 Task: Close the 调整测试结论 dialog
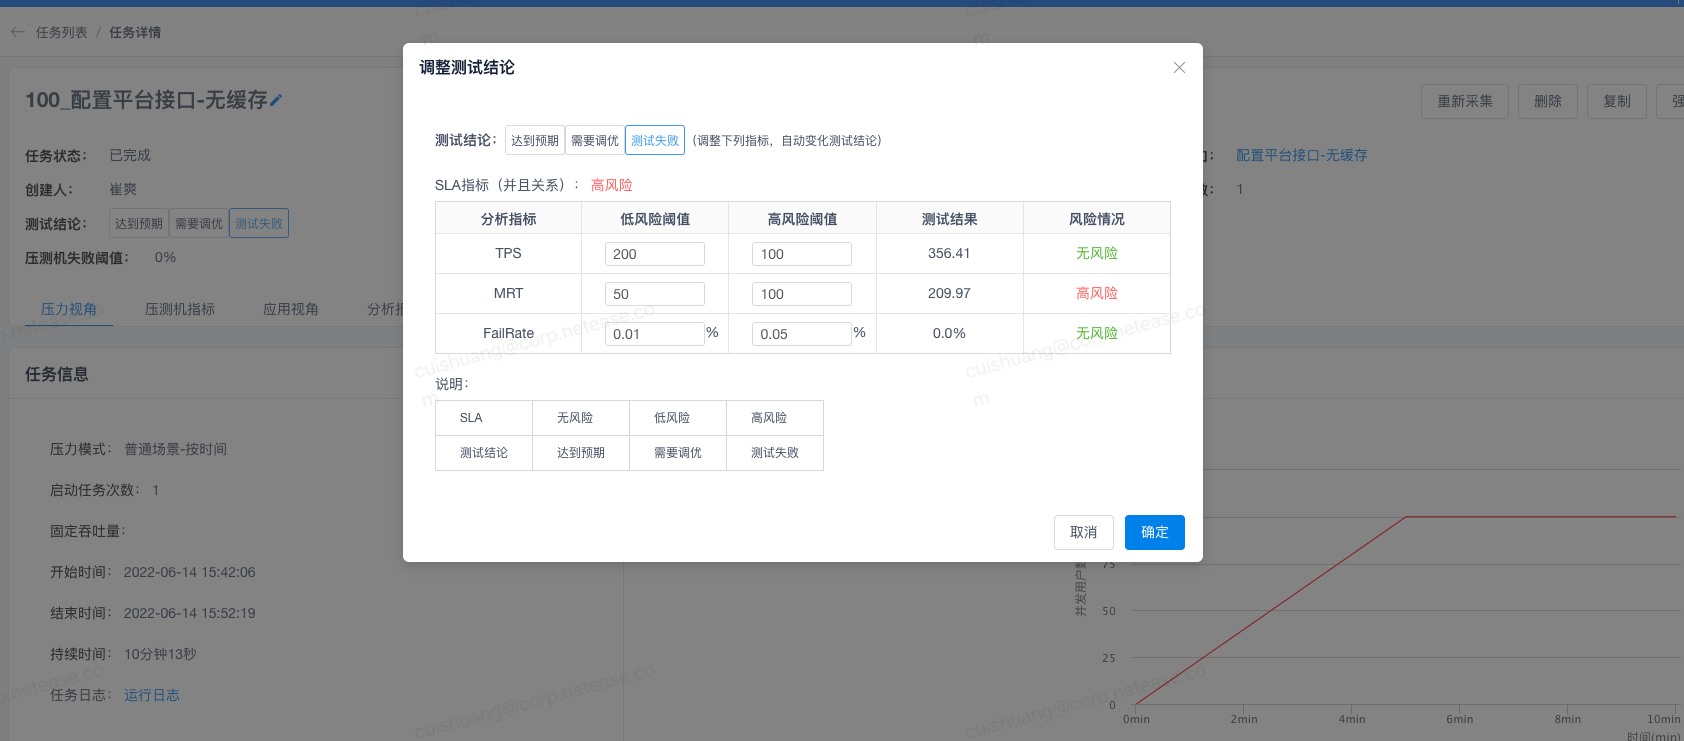click(x=1179, y=68)
